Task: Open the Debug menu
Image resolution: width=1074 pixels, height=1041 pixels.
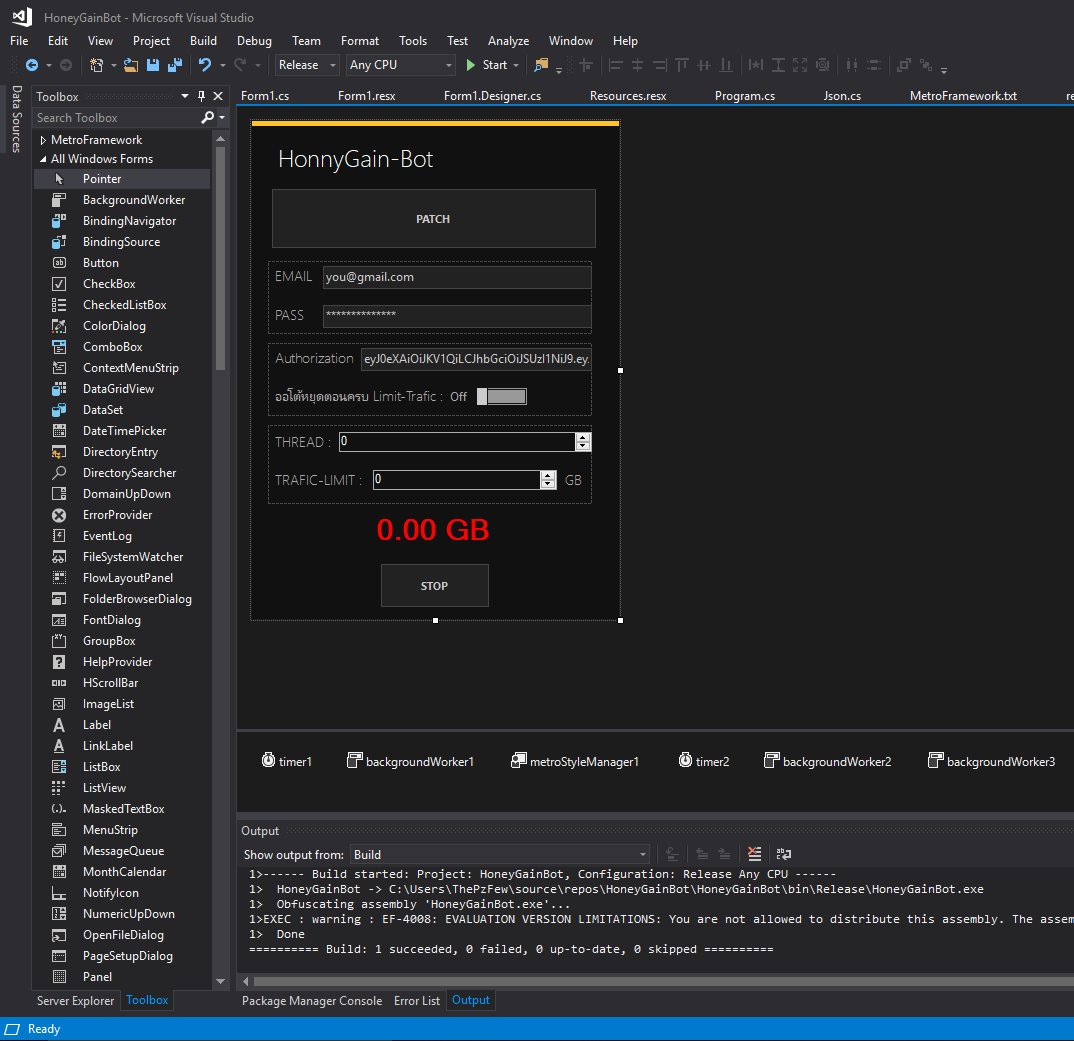Action: [254, 41]
